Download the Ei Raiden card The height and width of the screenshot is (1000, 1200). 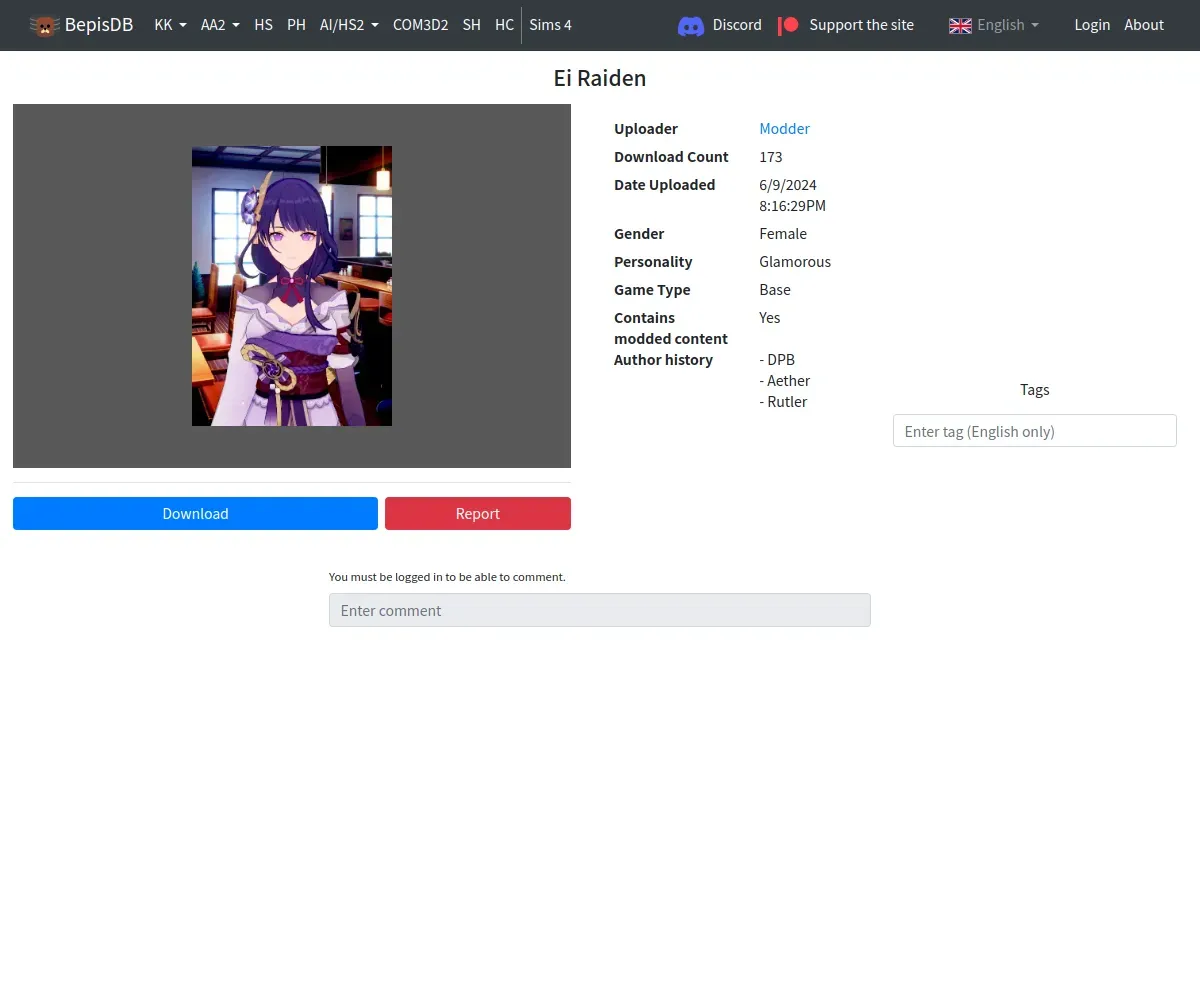(195, 513)
